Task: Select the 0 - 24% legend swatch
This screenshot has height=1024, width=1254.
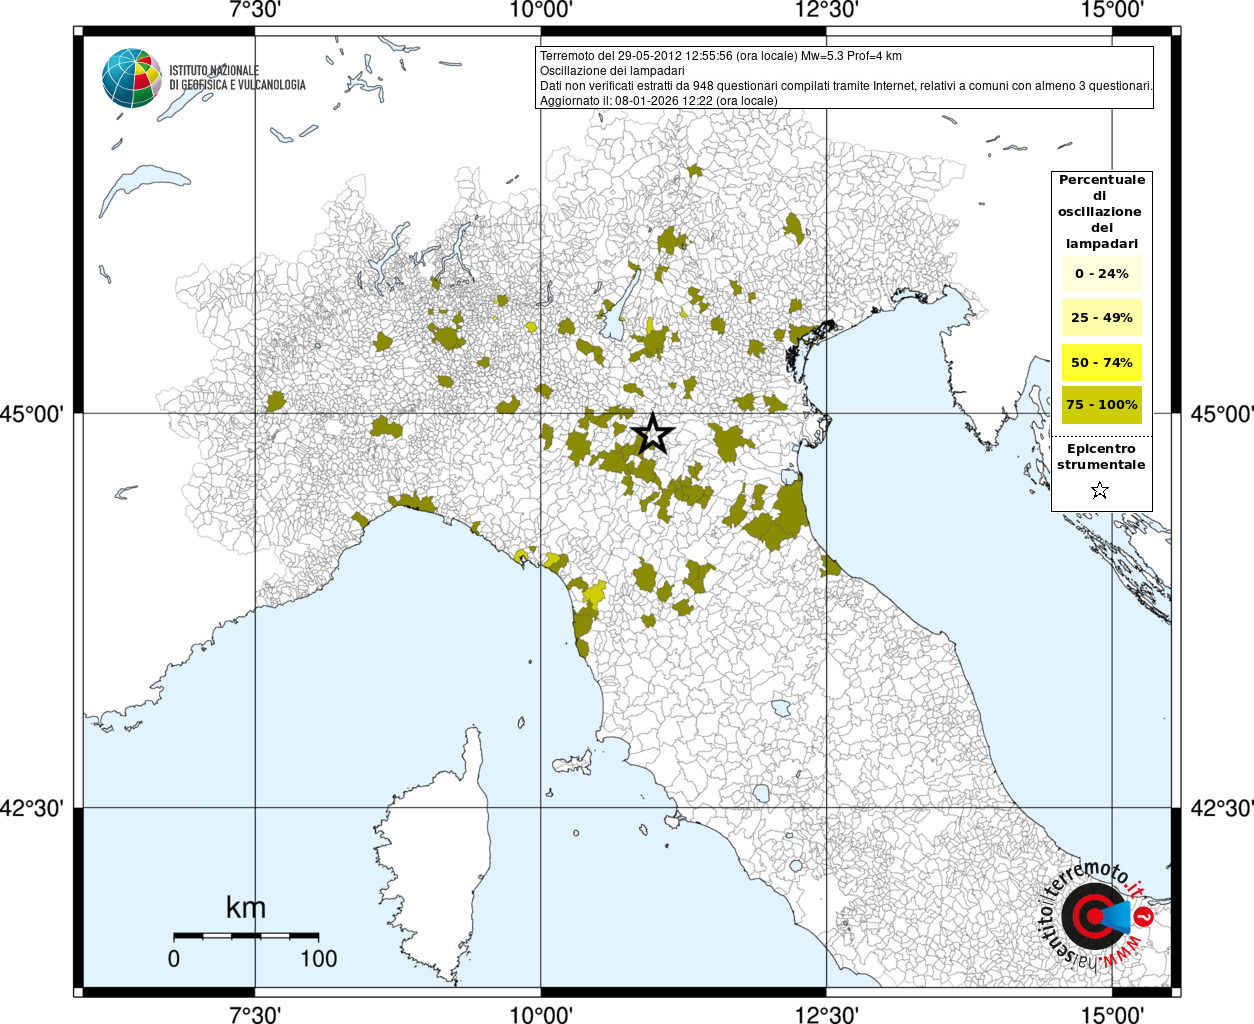Action: point(1101,273)
